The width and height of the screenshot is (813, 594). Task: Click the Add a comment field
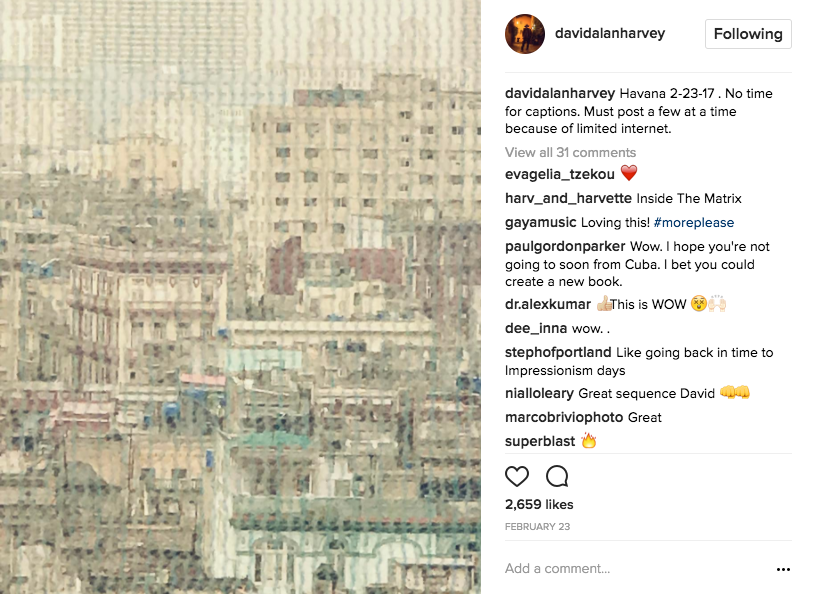tap(638, 569)
